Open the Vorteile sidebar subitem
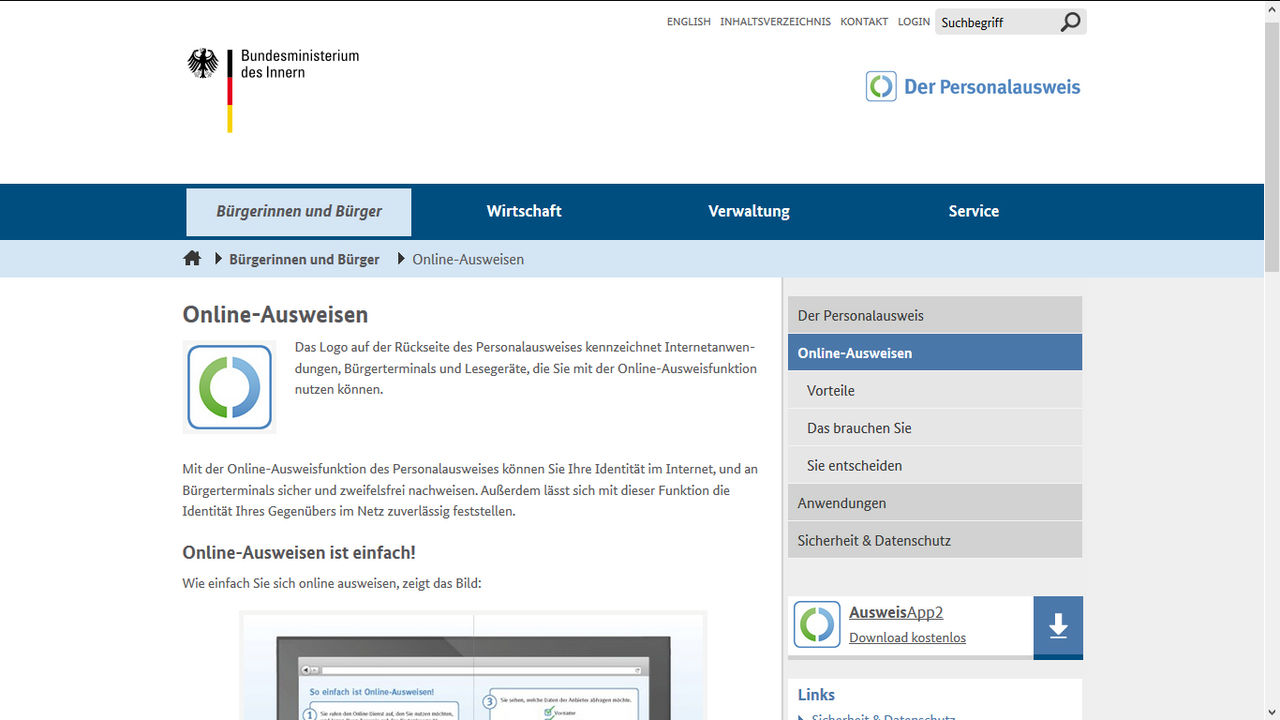 935,390
